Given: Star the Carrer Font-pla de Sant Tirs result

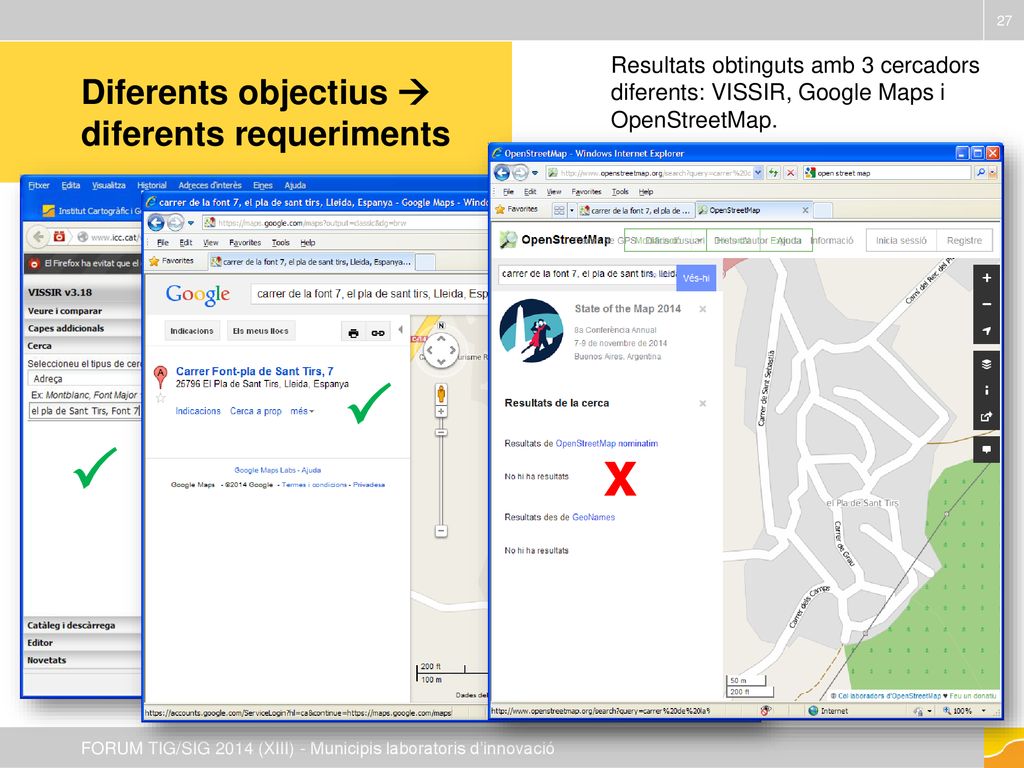Looking at the screenshot, I should click(160, 397).
